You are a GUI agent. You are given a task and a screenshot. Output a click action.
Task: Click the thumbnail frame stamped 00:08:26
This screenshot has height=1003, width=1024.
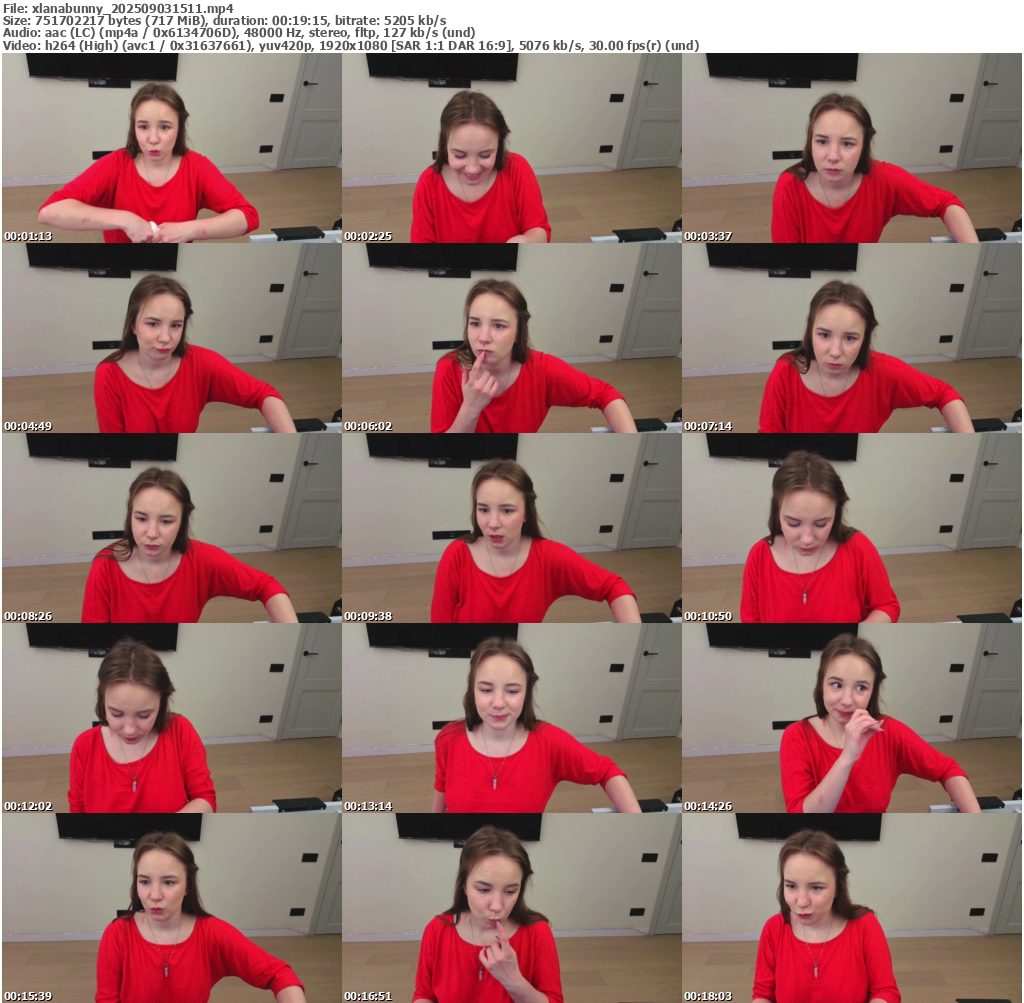[x=172, y=528]
